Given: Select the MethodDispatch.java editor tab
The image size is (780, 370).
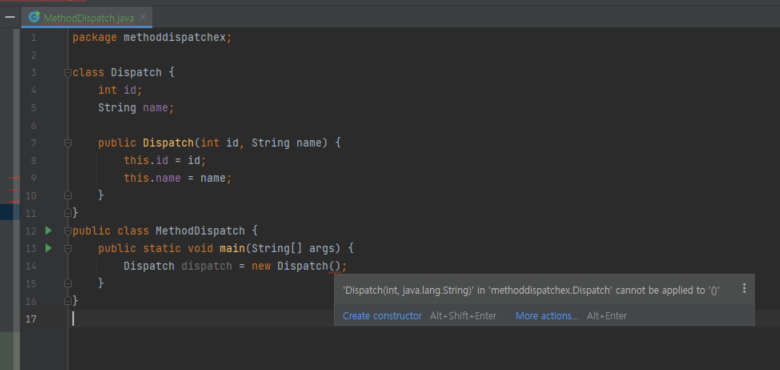Looking at the screenshot, I should (87, 18).
